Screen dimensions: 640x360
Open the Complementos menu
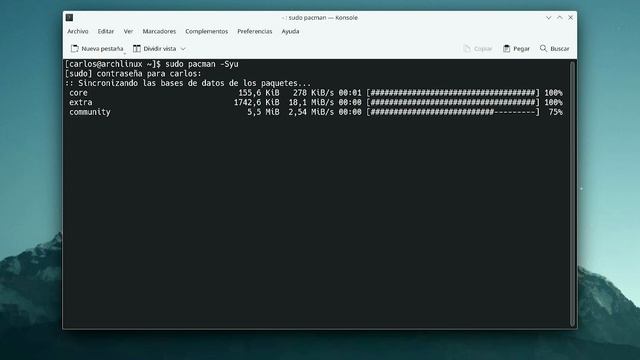(207, 31)
